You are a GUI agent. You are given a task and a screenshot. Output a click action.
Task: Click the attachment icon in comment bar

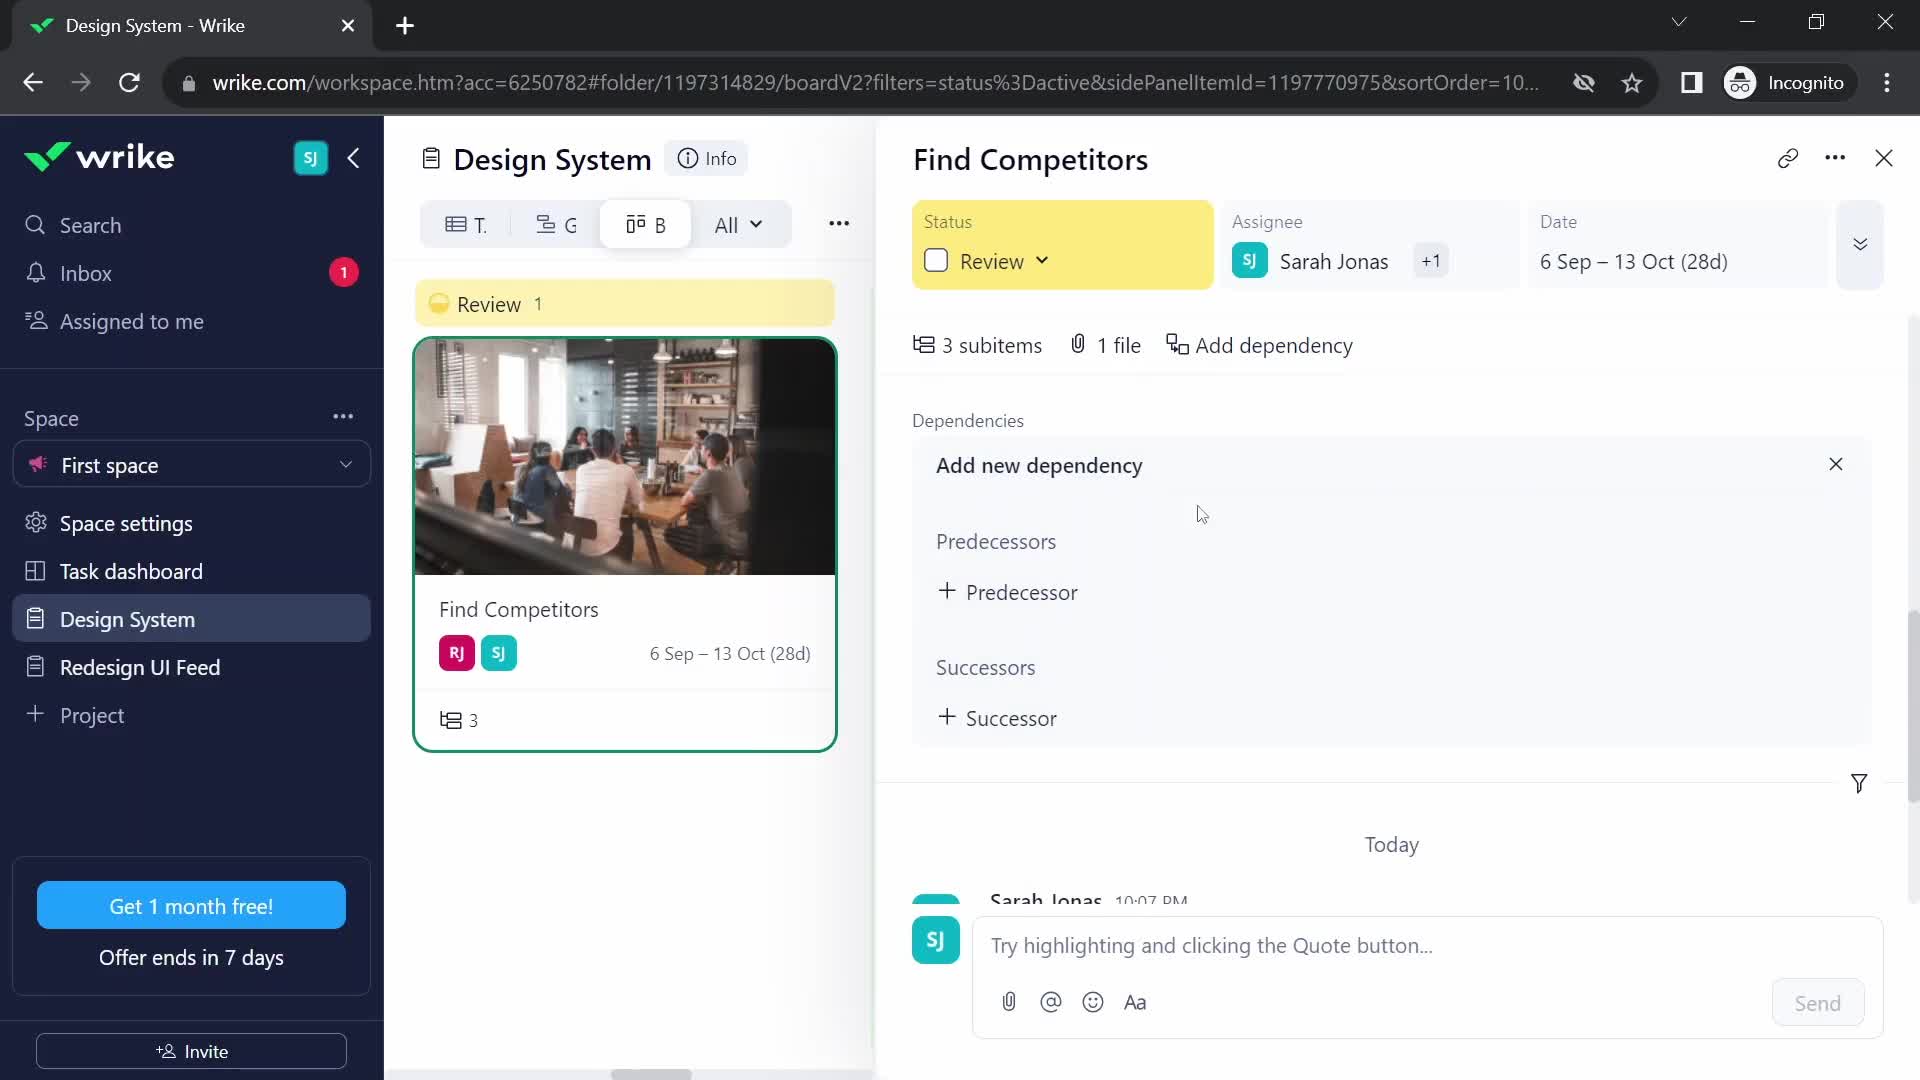tap(1007, 1002)
